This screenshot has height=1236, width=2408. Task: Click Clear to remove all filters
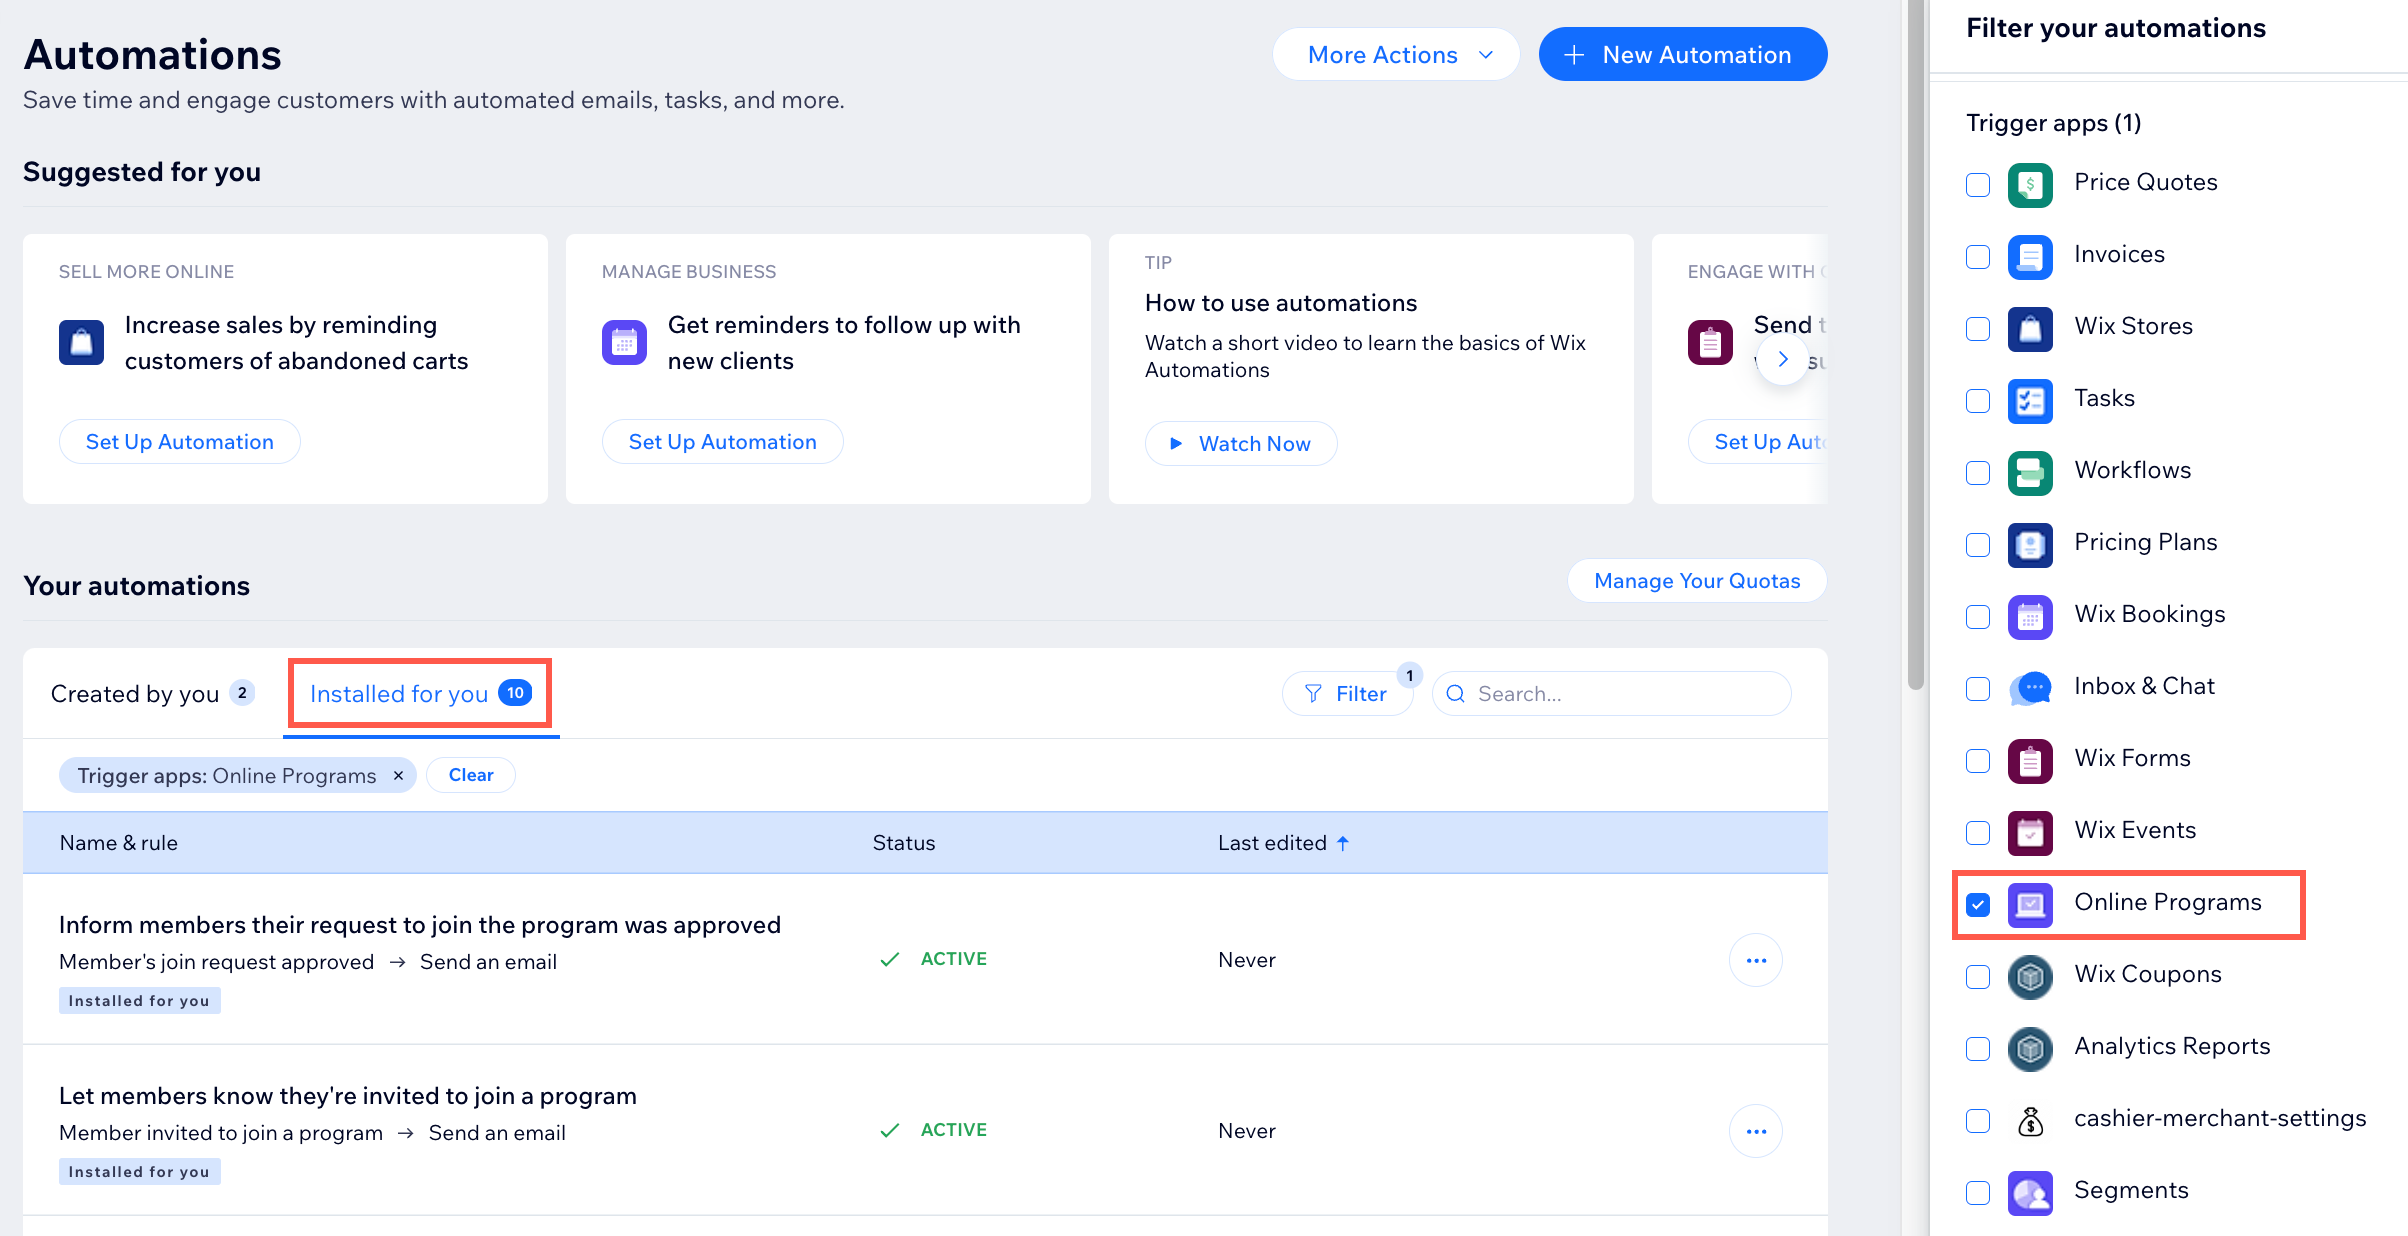click(471, 775)
